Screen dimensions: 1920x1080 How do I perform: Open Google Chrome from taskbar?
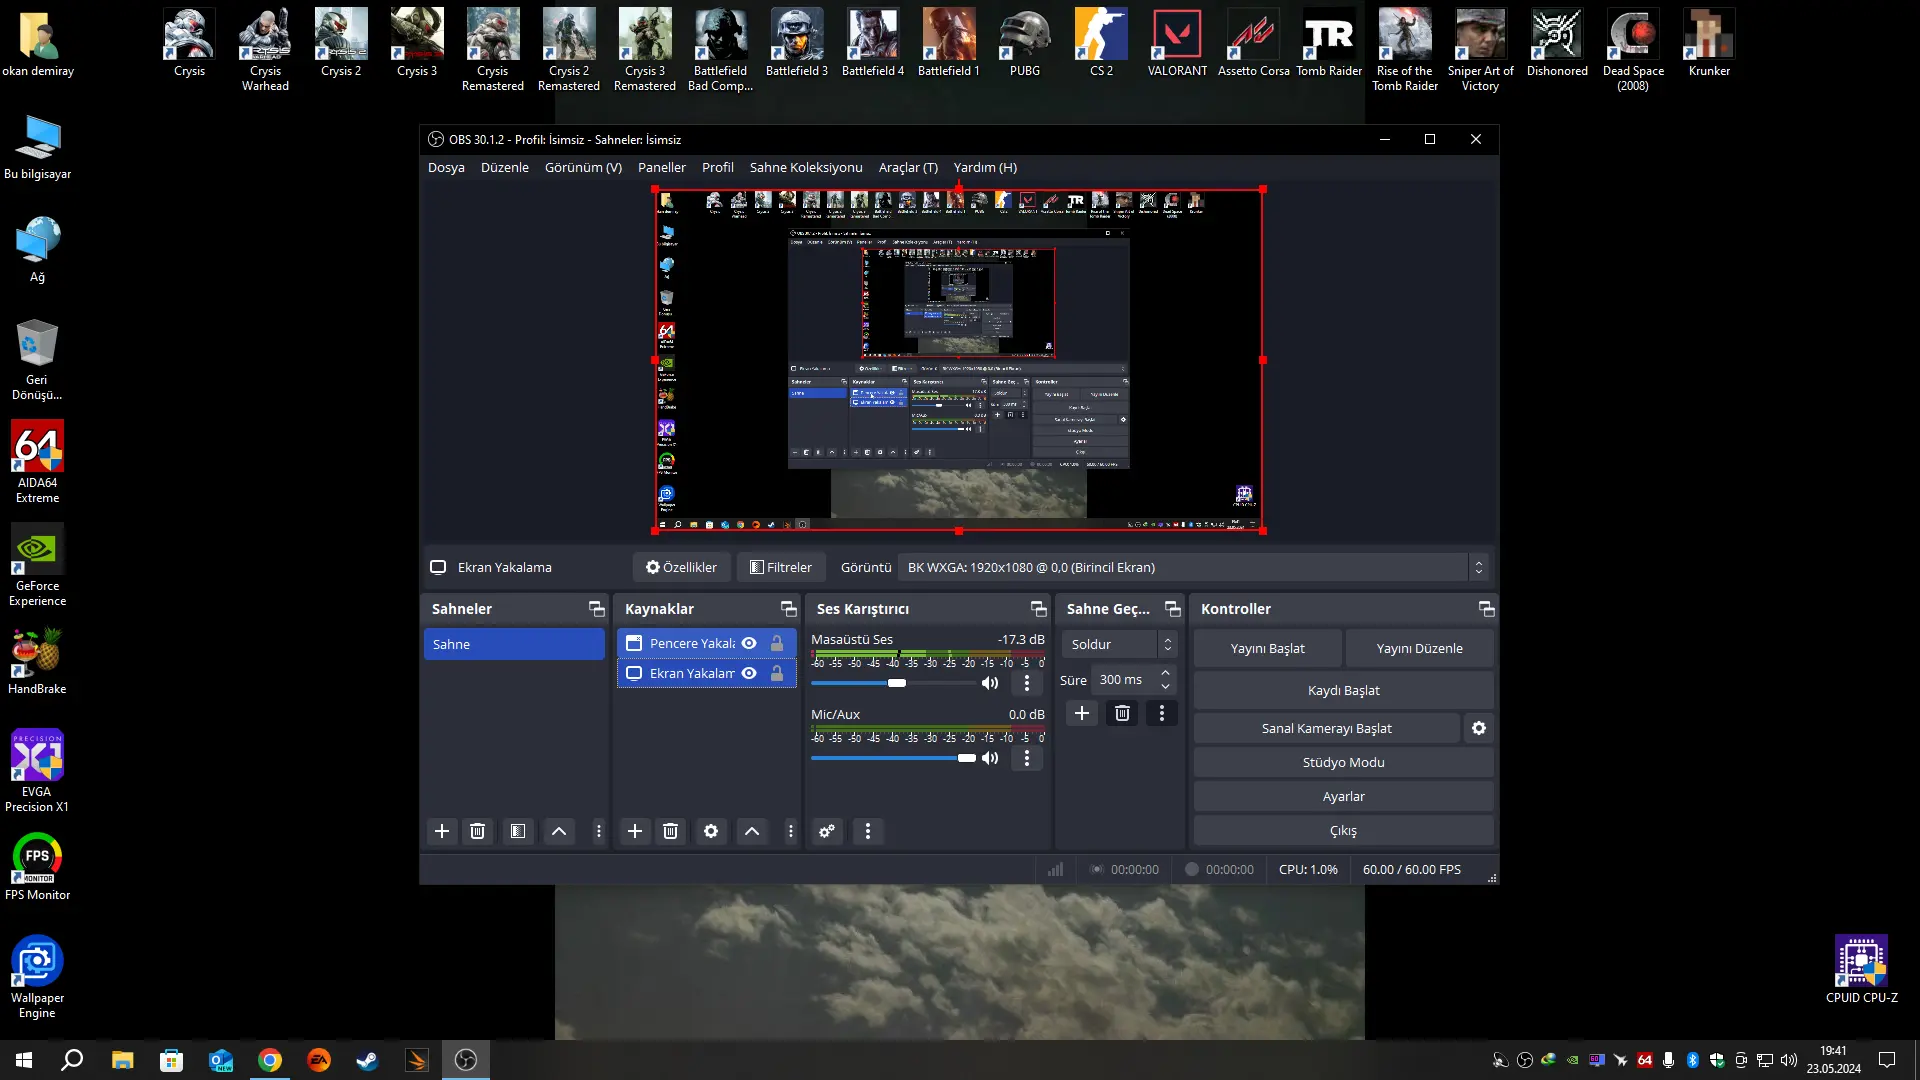270,1060
